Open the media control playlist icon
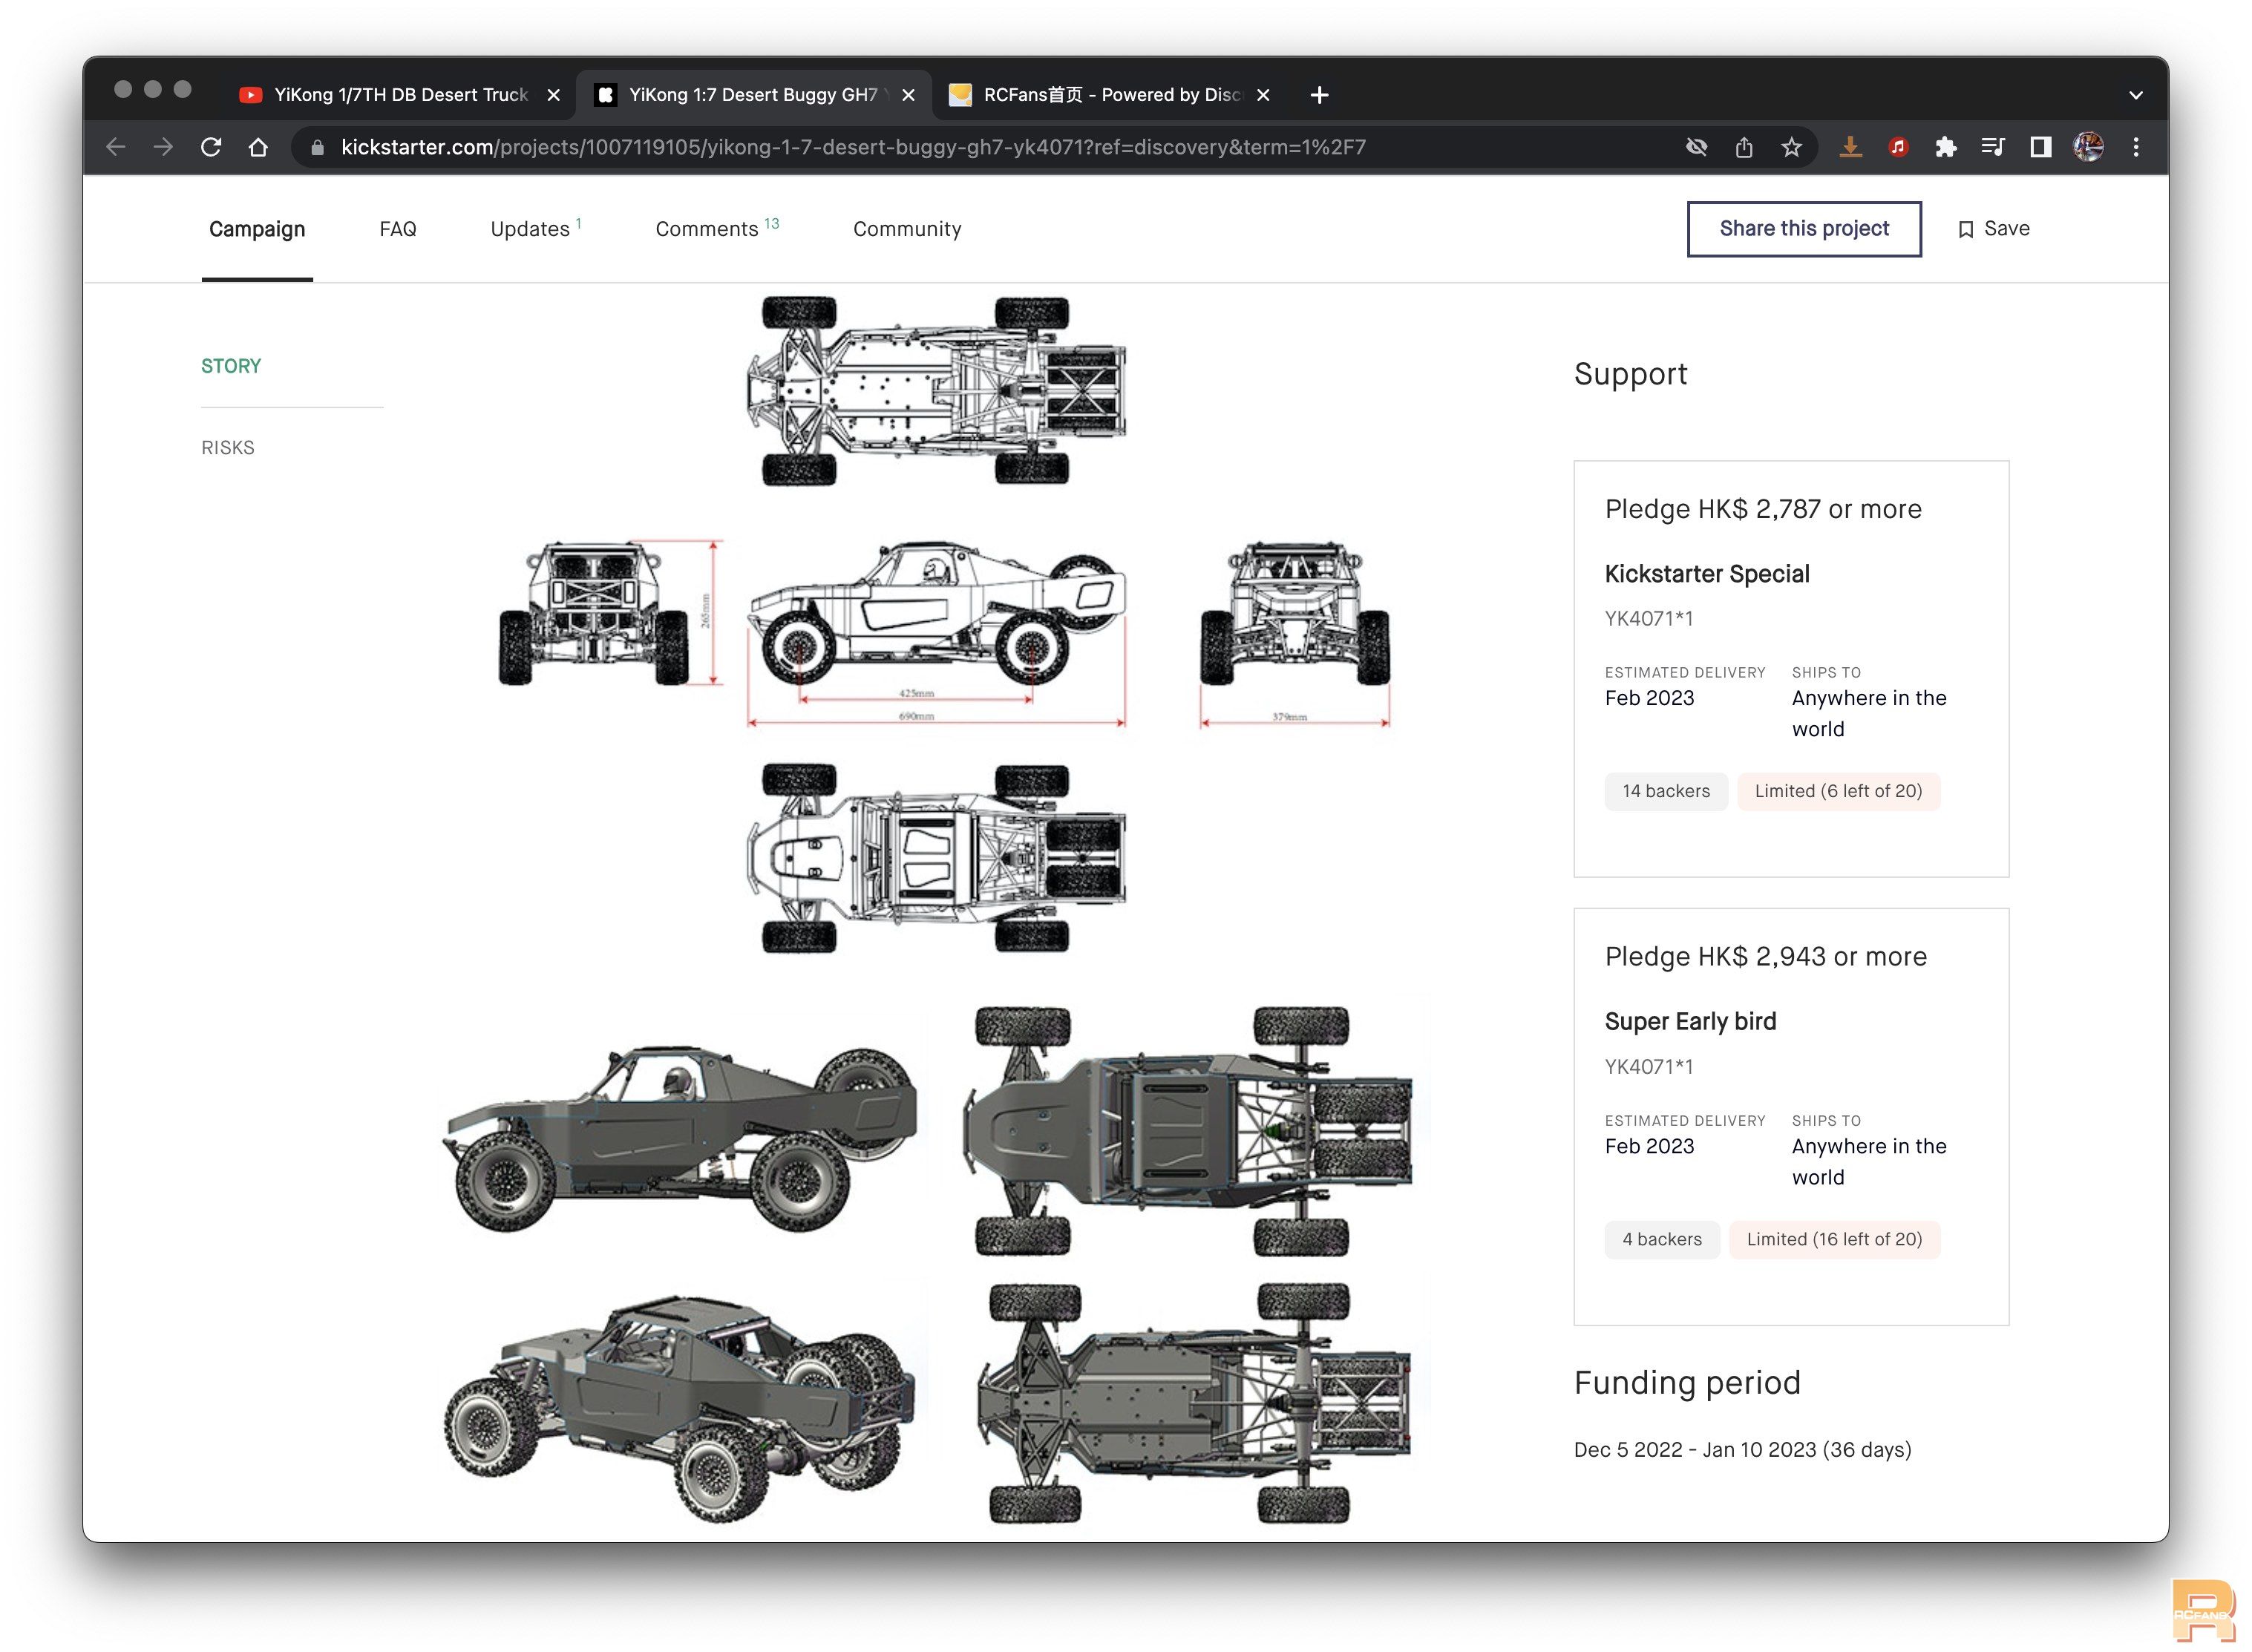The height and width of the screenshot is (1652, 2252). coord(1993,147)
